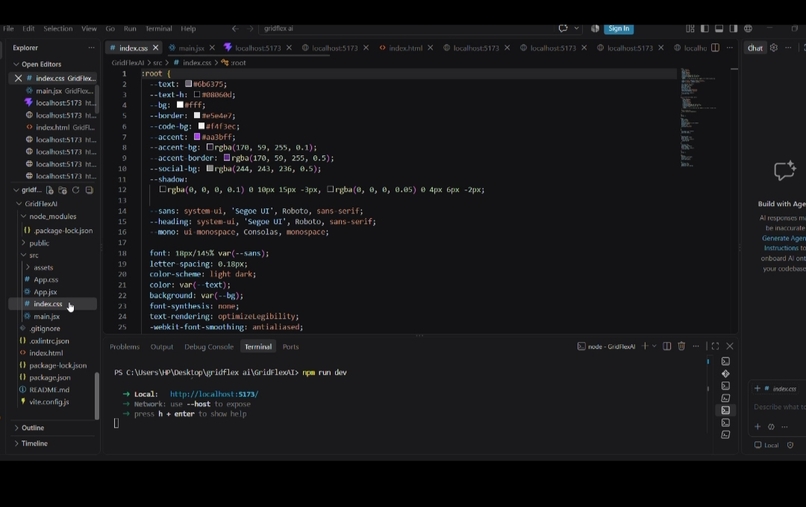Open vite.config.js in the explorer
Image resolution: width=806 pixels, height=507 pixels.
(x=49, y=402)
